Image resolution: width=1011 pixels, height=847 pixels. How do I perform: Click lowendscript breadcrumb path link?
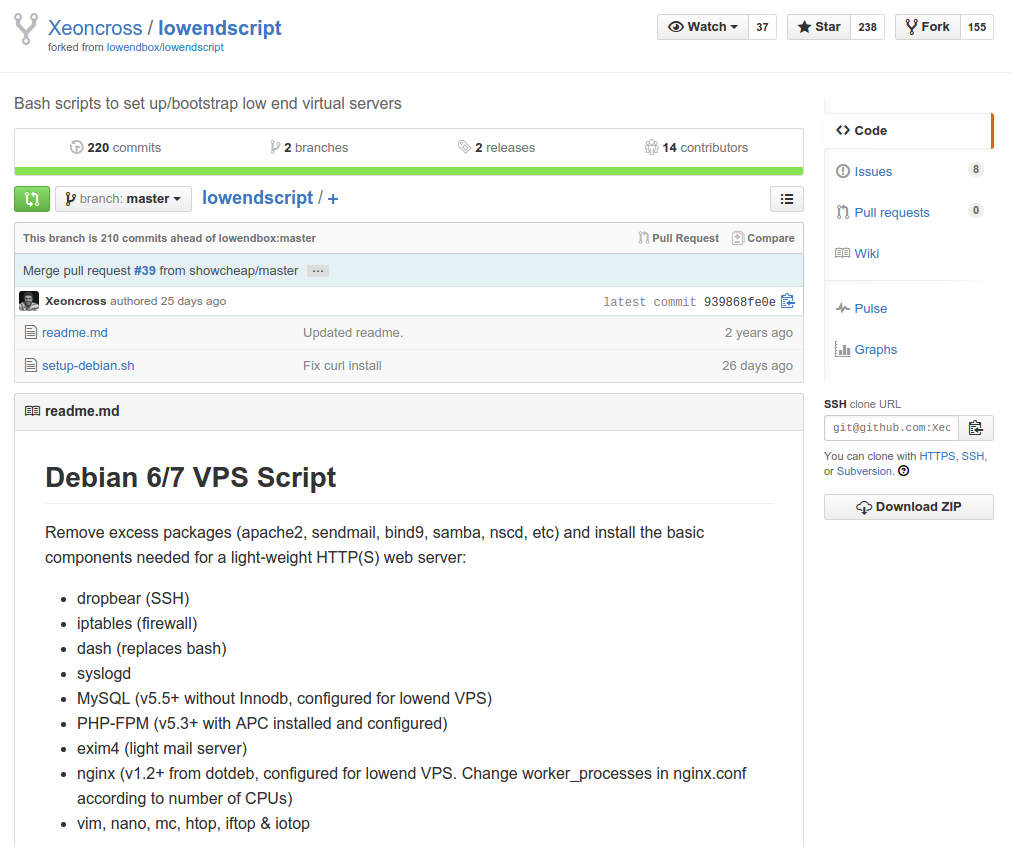(258, 198)
